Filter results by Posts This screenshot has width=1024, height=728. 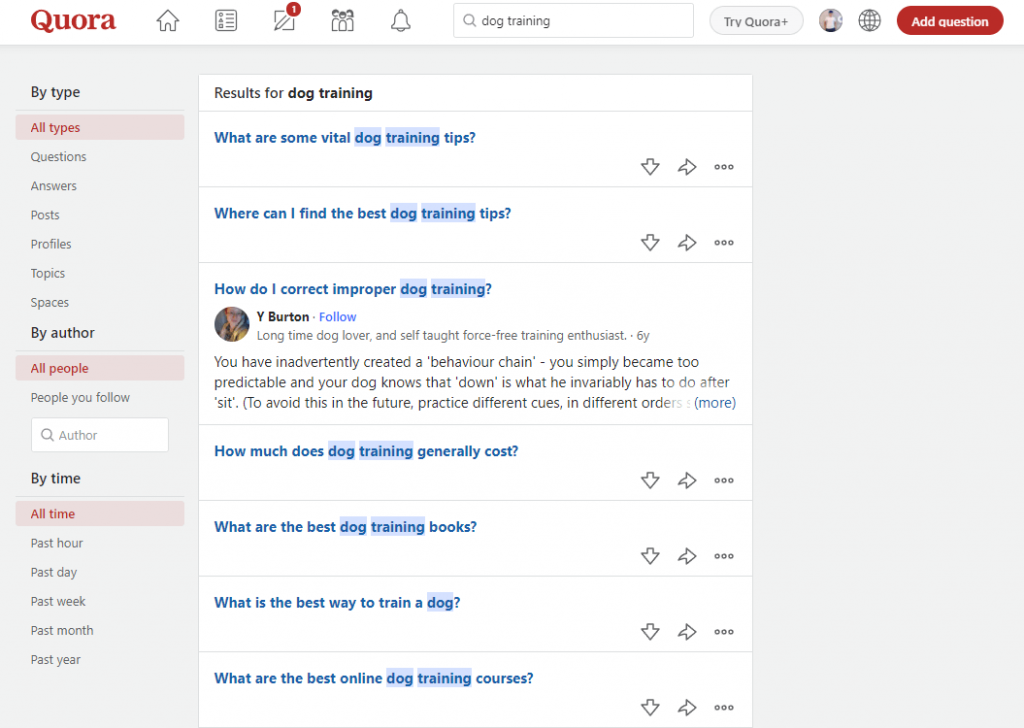point(45,215)
